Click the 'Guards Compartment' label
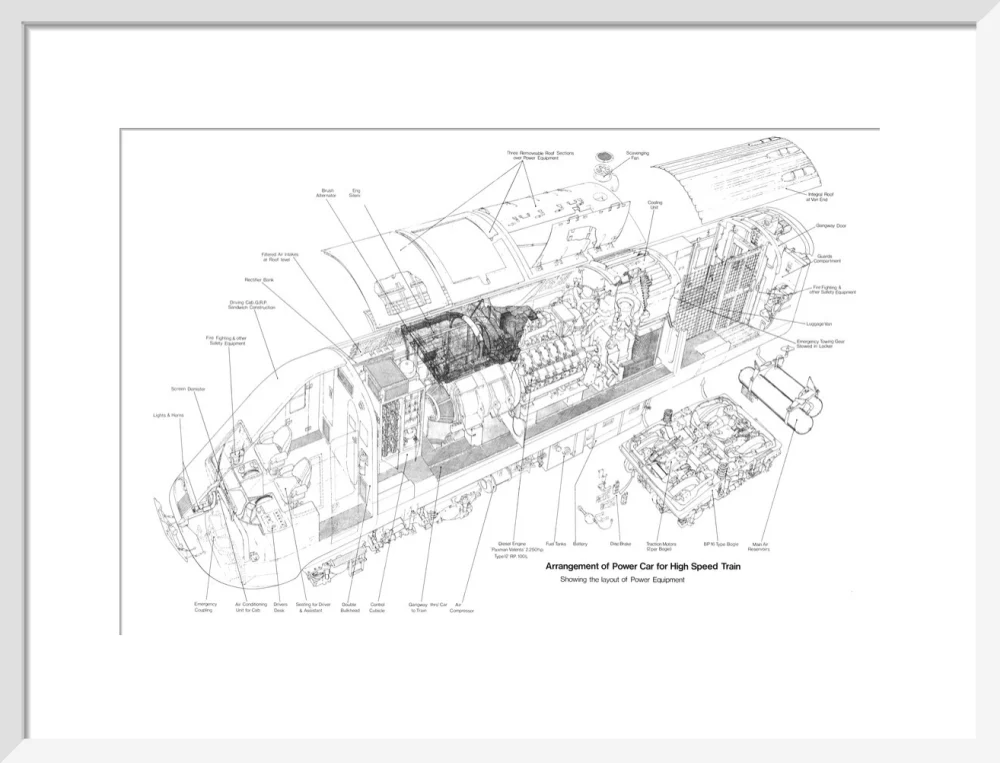 [x=827, y=258]
